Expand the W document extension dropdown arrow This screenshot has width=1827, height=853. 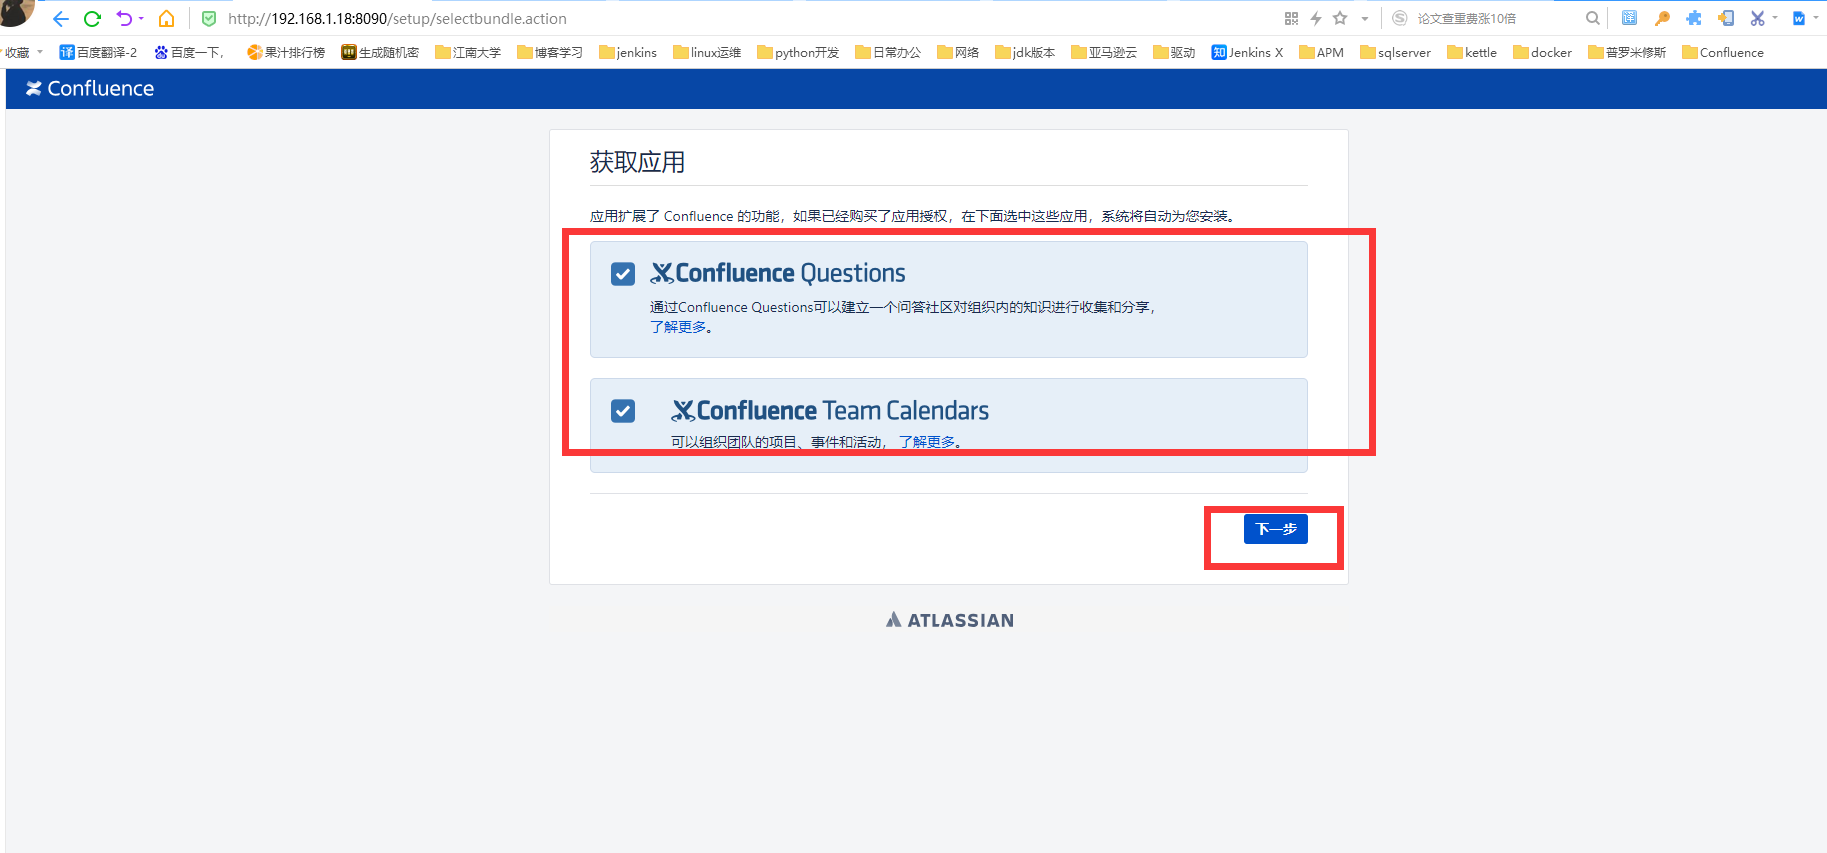[x=1816, y=18]
